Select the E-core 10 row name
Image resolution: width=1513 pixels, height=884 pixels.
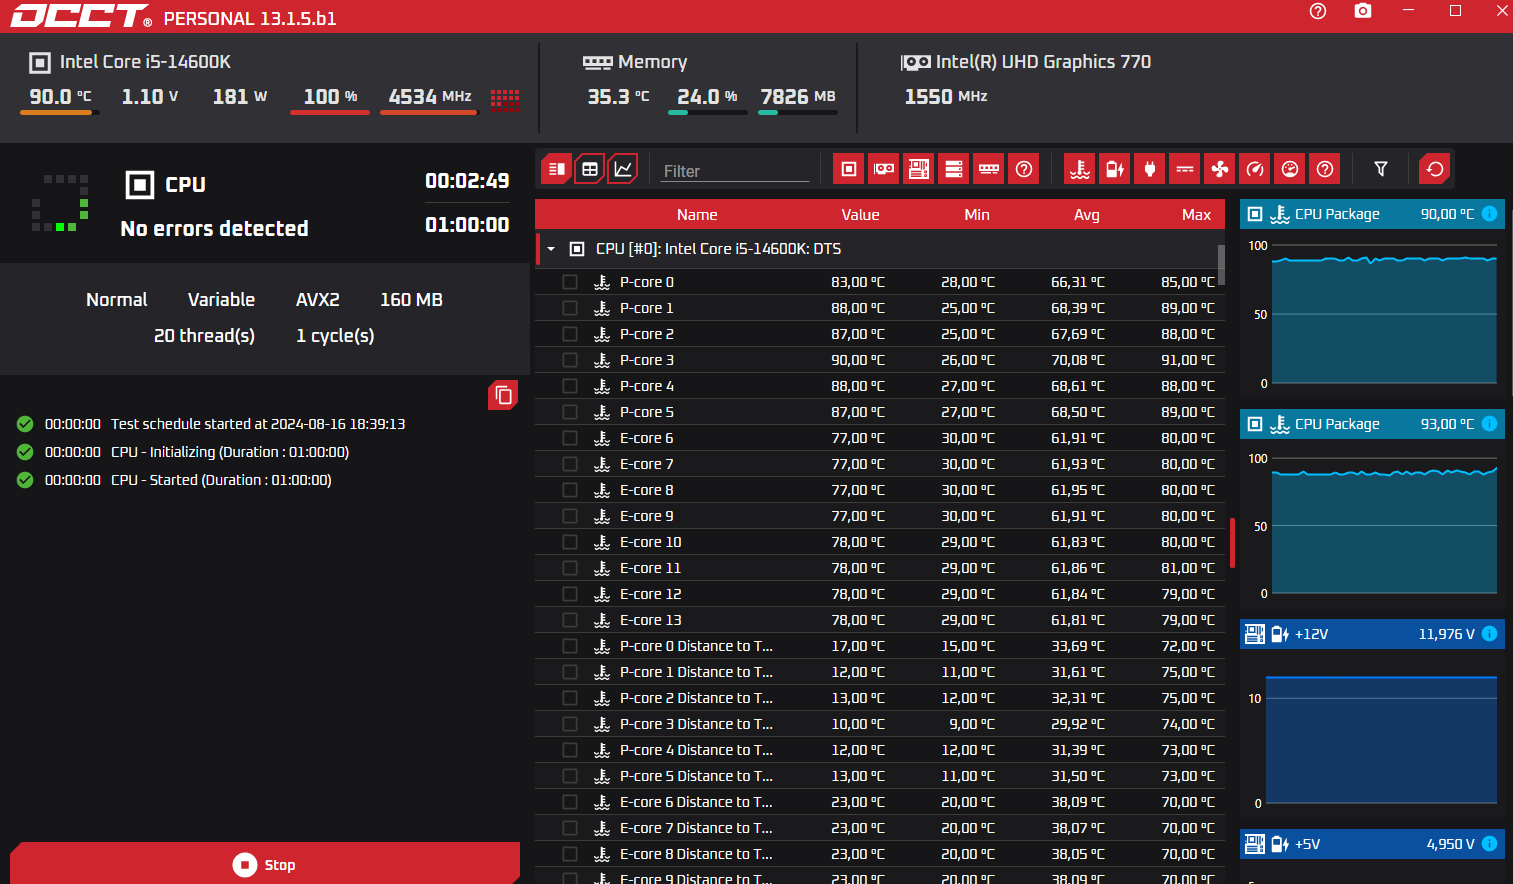650,542
